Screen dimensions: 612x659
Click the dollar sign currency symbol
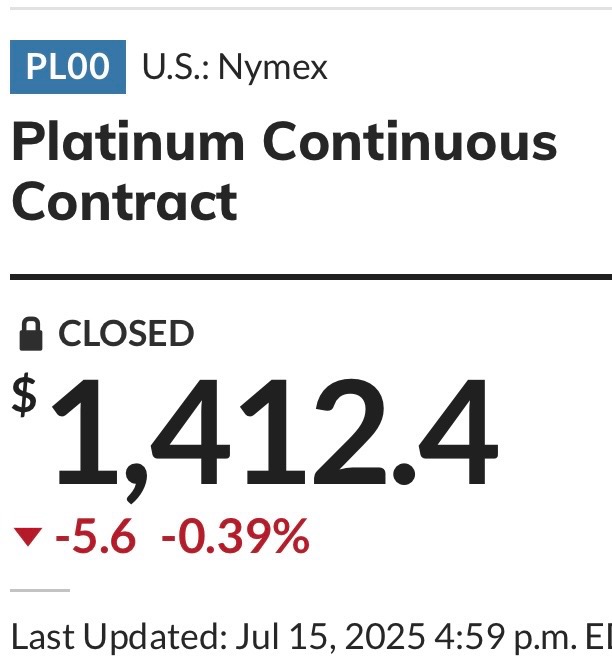click(x=24, y=395)
